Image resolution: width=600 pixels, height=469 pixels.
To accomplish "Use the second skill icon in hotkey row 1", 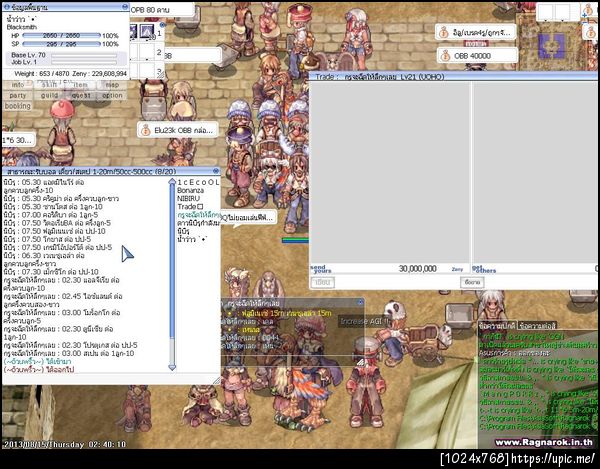I will (147, 31).
